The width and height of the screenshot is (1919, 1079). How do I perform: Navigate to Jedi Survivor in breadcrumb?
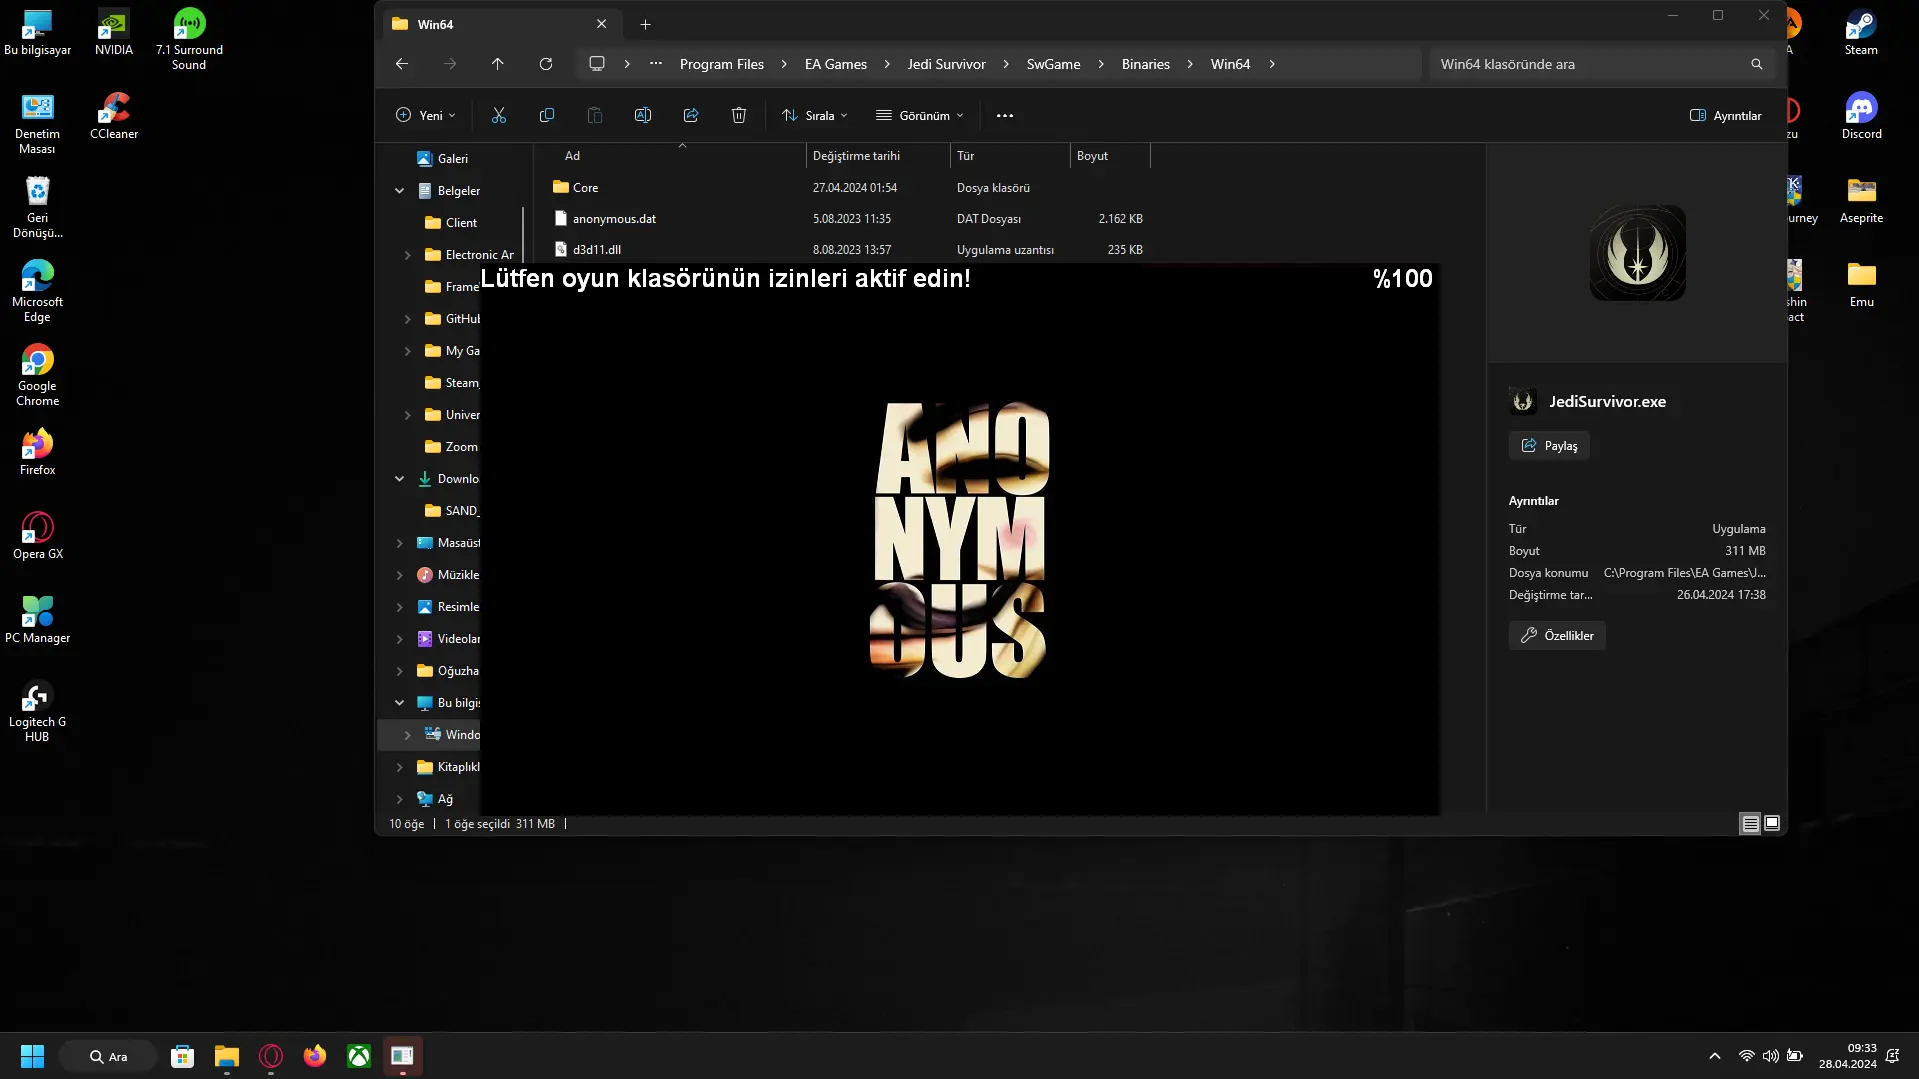[946, 64]
